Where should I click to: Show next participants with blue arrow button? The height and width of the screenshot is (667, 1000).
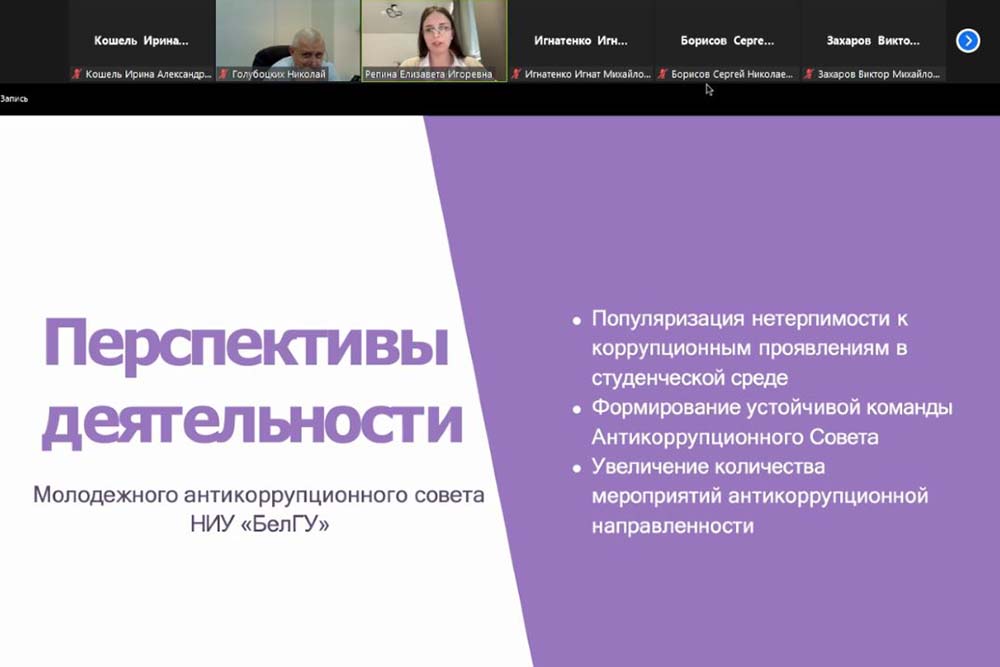click(967, 41)
